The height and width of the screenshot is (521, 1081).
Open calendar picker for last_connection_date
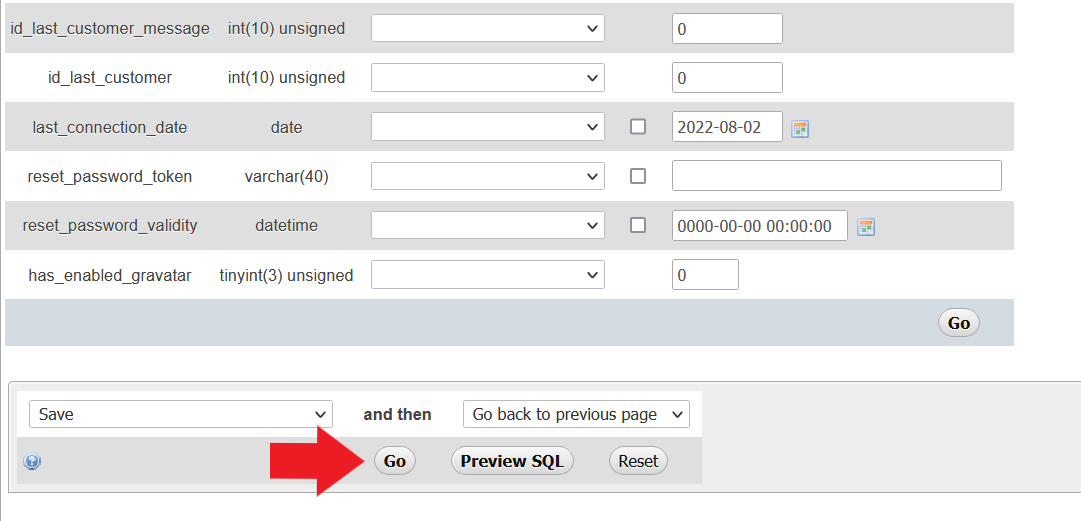(x=800, y=128)
